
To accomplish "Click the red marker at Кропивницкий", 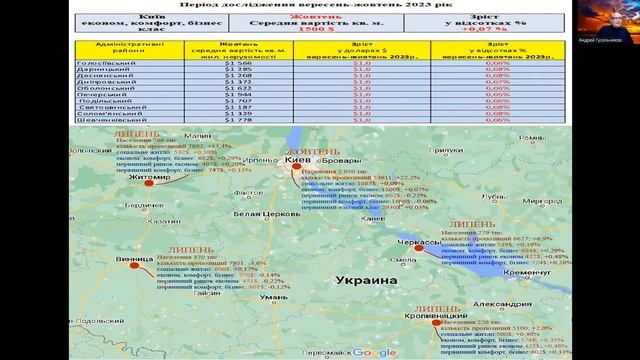I will click(436, 322).
